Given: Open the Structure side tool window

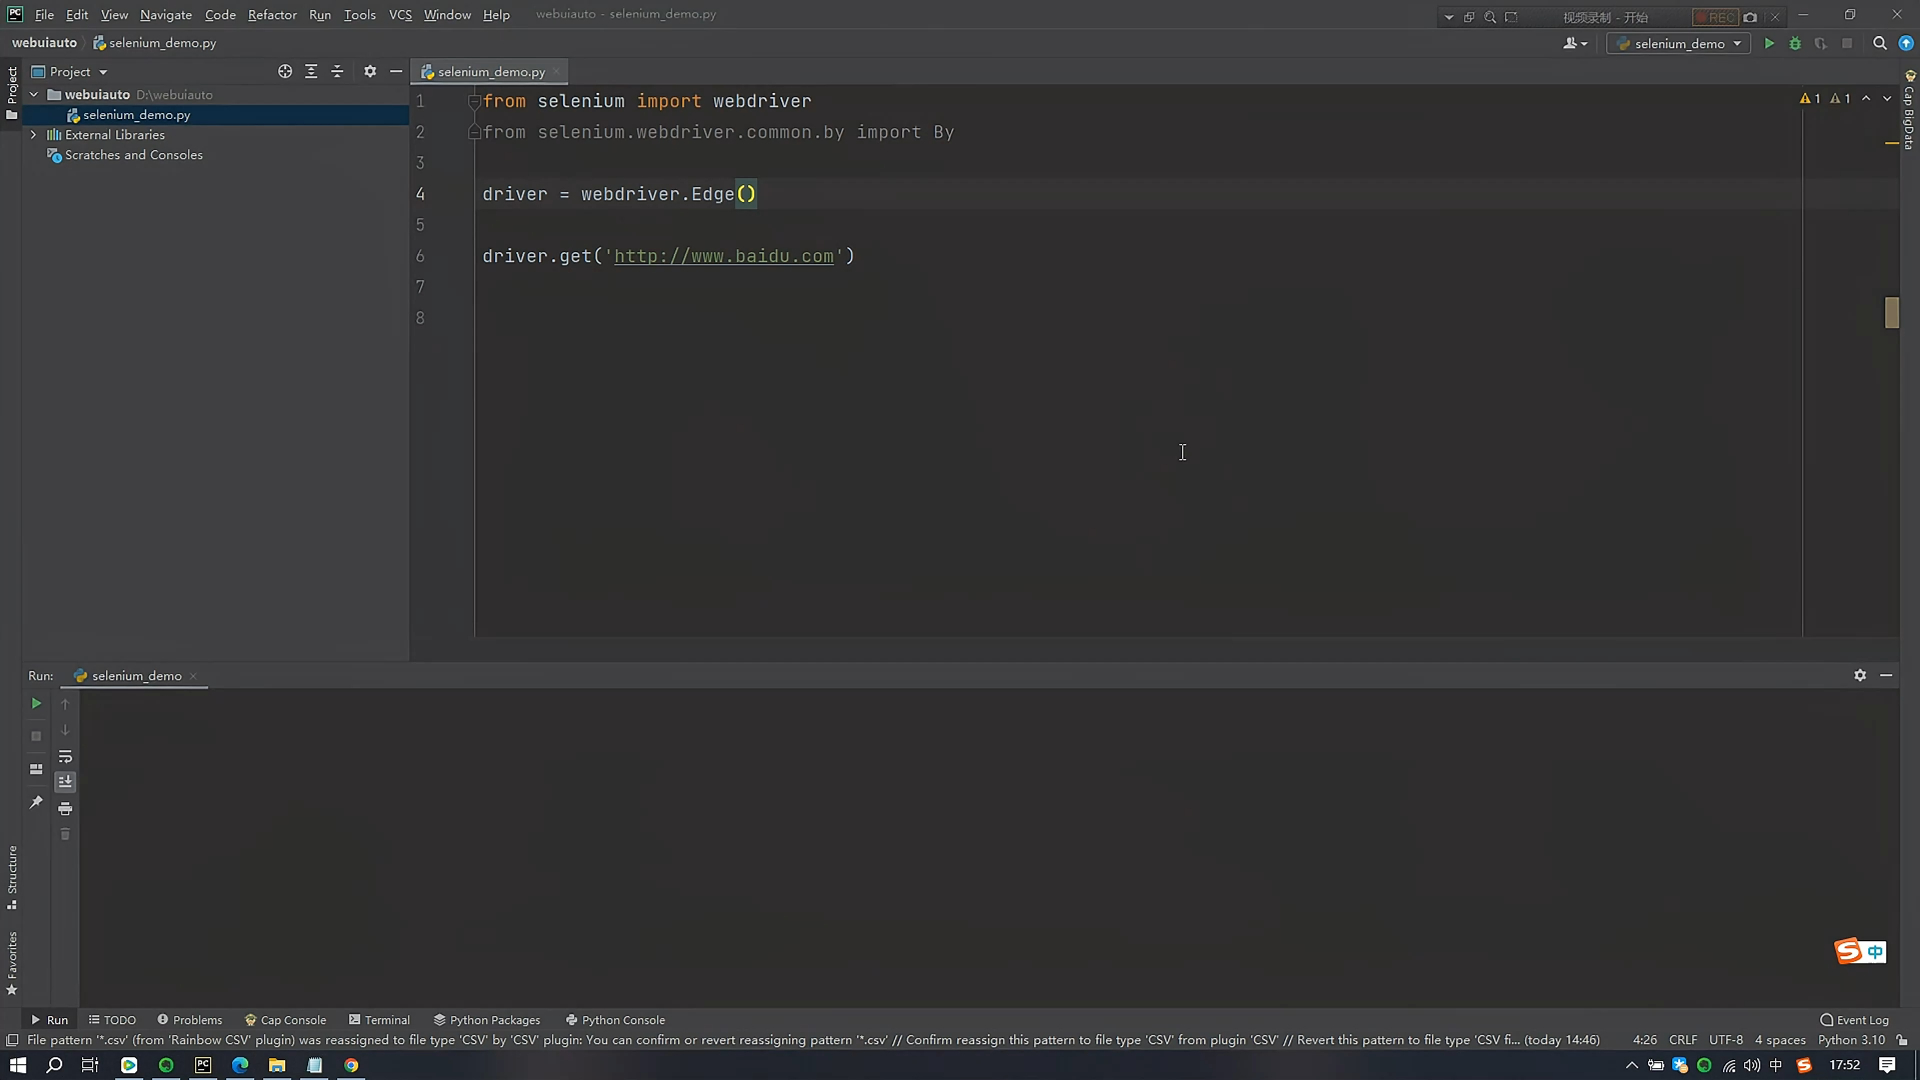Looking at the screenshot, I should pos(12,877).
